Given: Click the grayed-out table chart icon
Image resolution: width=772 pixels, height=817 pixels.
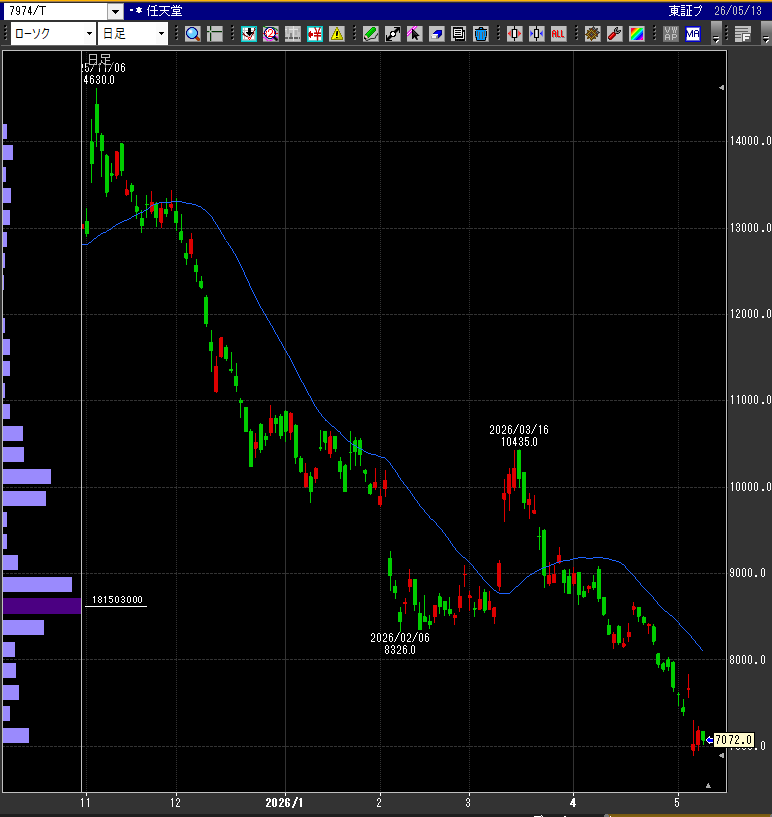Looking at the screenshot, I should click(x=293, y=34).
